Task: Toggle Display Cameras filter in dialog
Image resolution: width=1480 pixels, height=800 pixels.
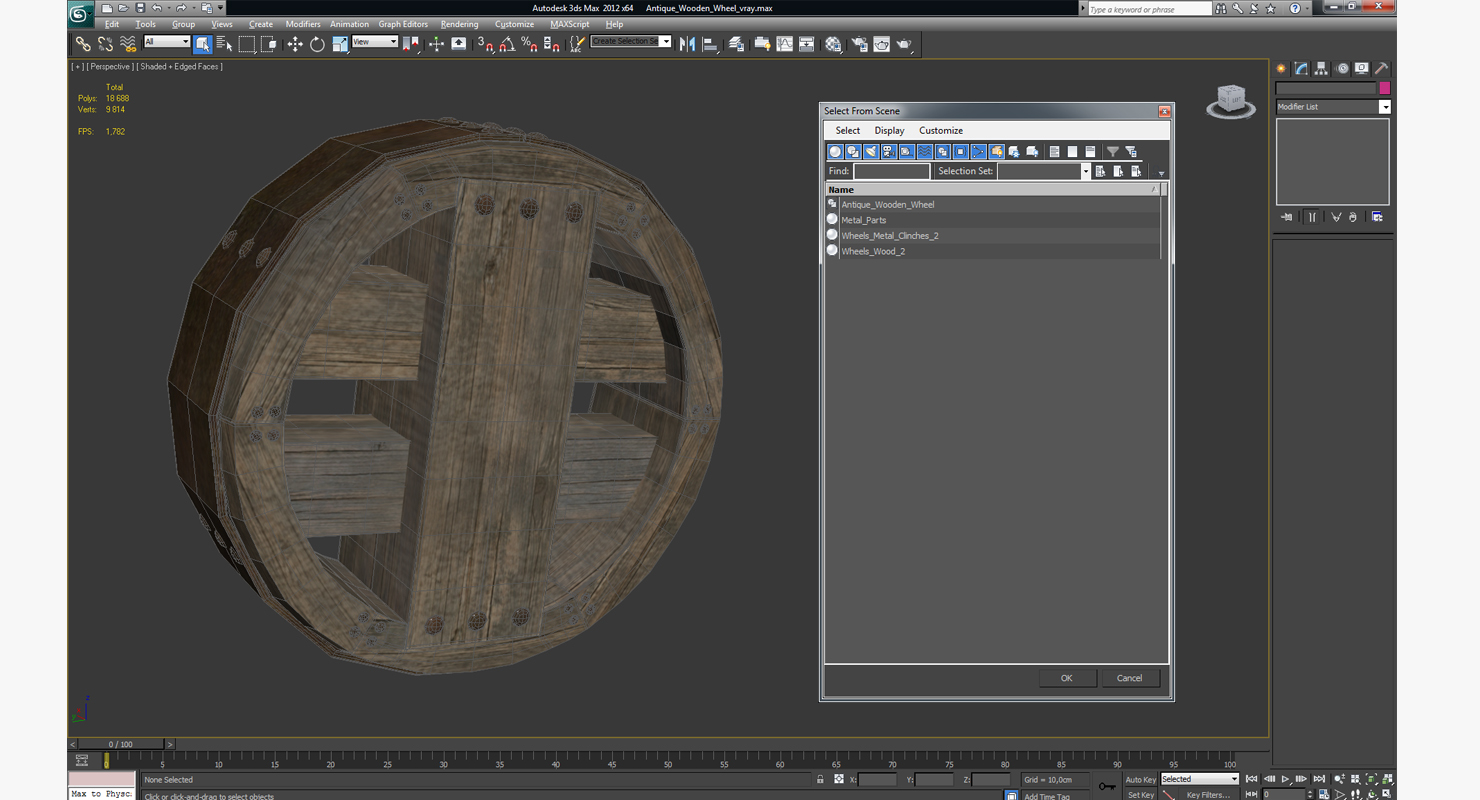Action: click(889, 152)
